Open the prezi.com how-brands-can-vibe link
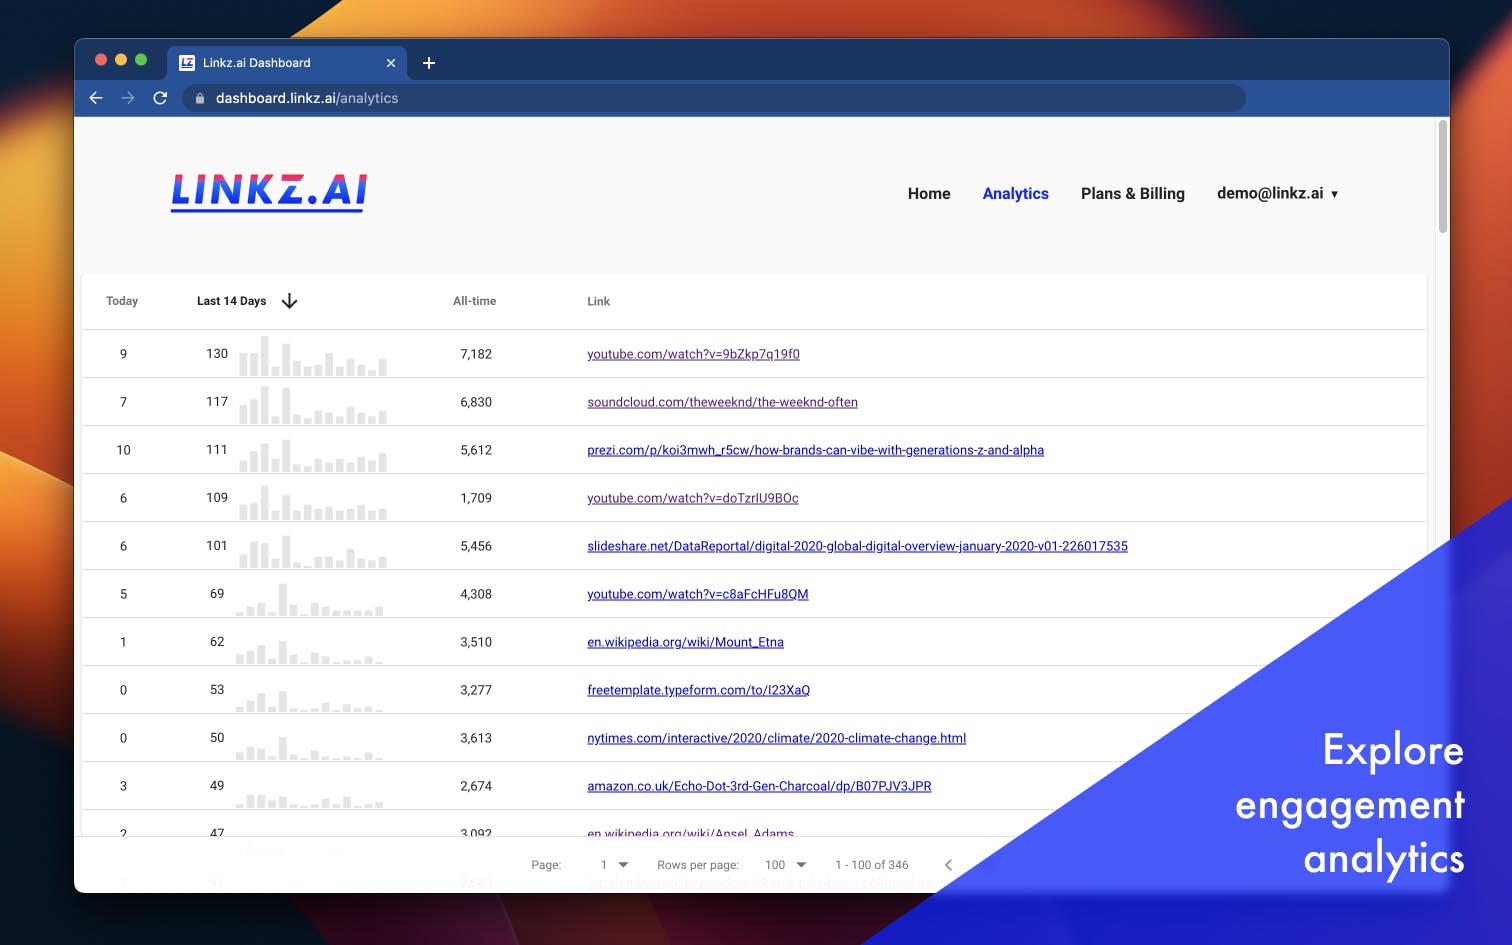The height and width of the screenshot is (945, 1512). 815,450
